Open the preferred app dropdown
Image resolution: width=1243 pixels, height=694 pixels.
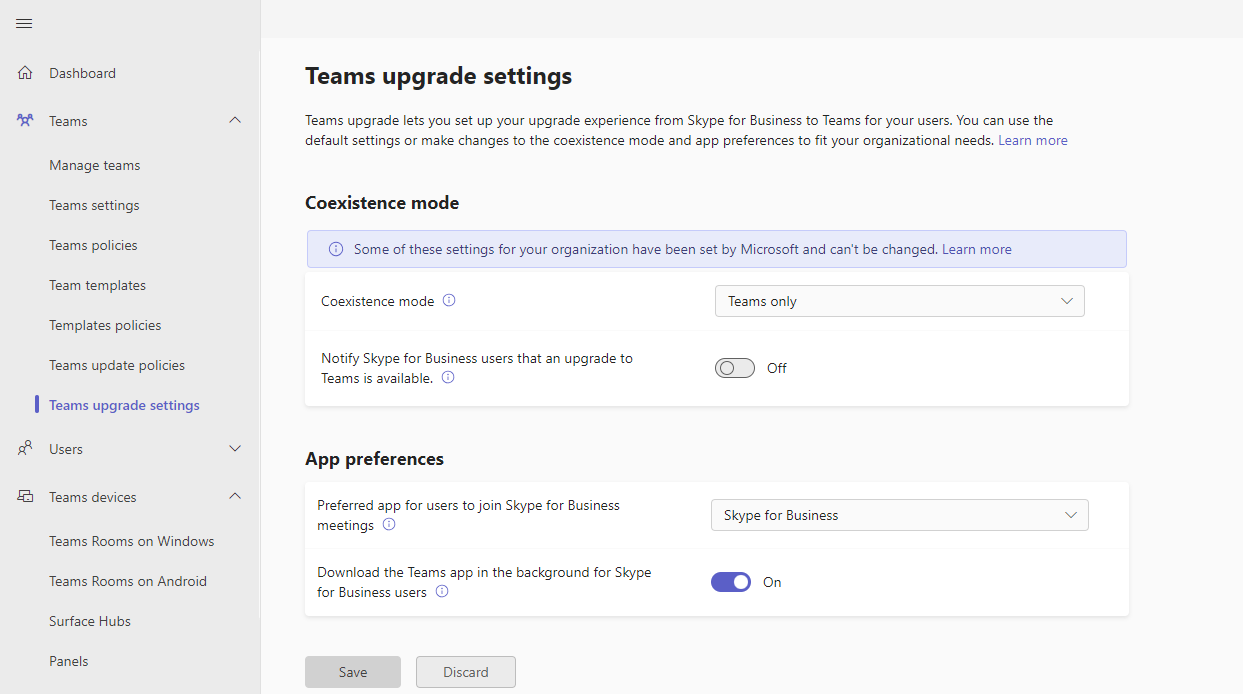pyautogui.click(x=900, y=515)
